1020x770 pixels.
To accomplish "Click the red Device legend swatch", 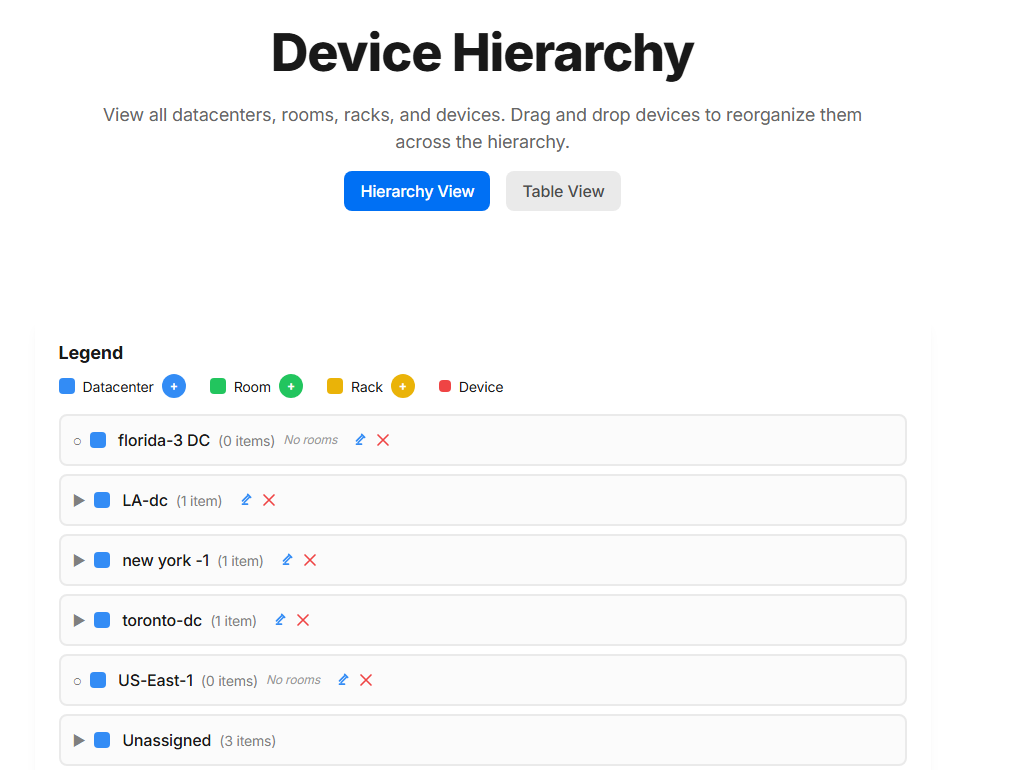I will tap(445, 386).
